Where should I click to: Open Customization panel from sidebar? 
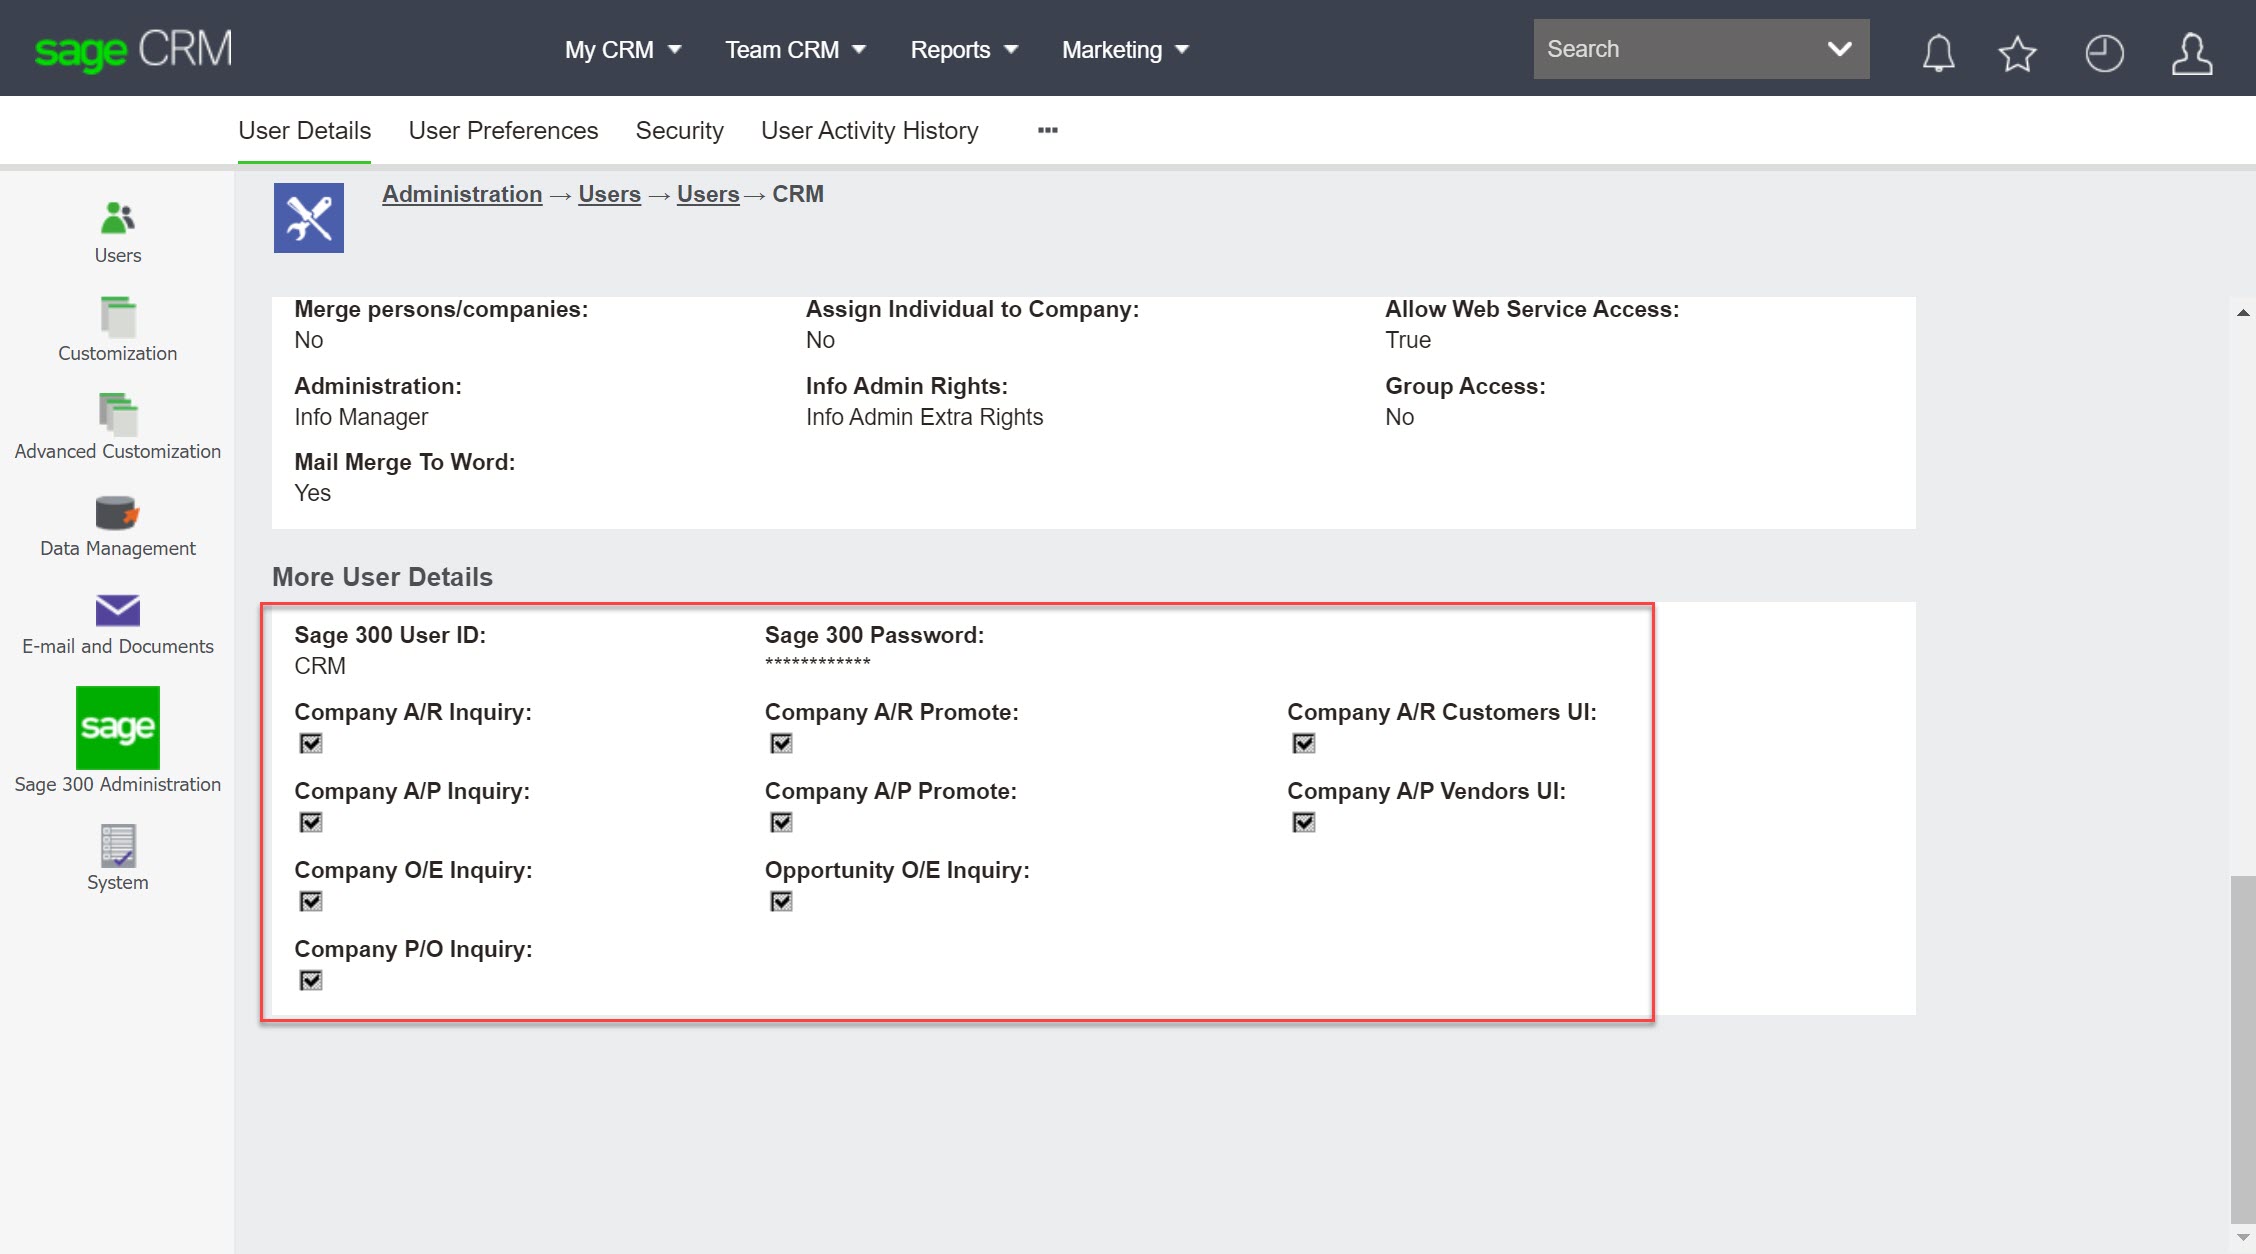pyautogui.click(x=117, y=329)
